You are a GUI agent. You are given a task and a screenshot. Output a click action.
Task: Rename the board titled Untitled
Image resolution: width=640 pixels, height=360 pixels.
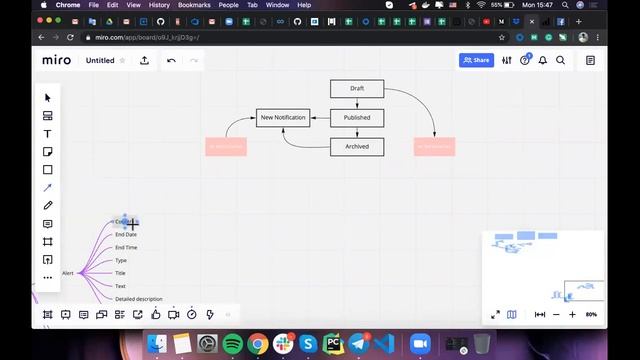100,60
